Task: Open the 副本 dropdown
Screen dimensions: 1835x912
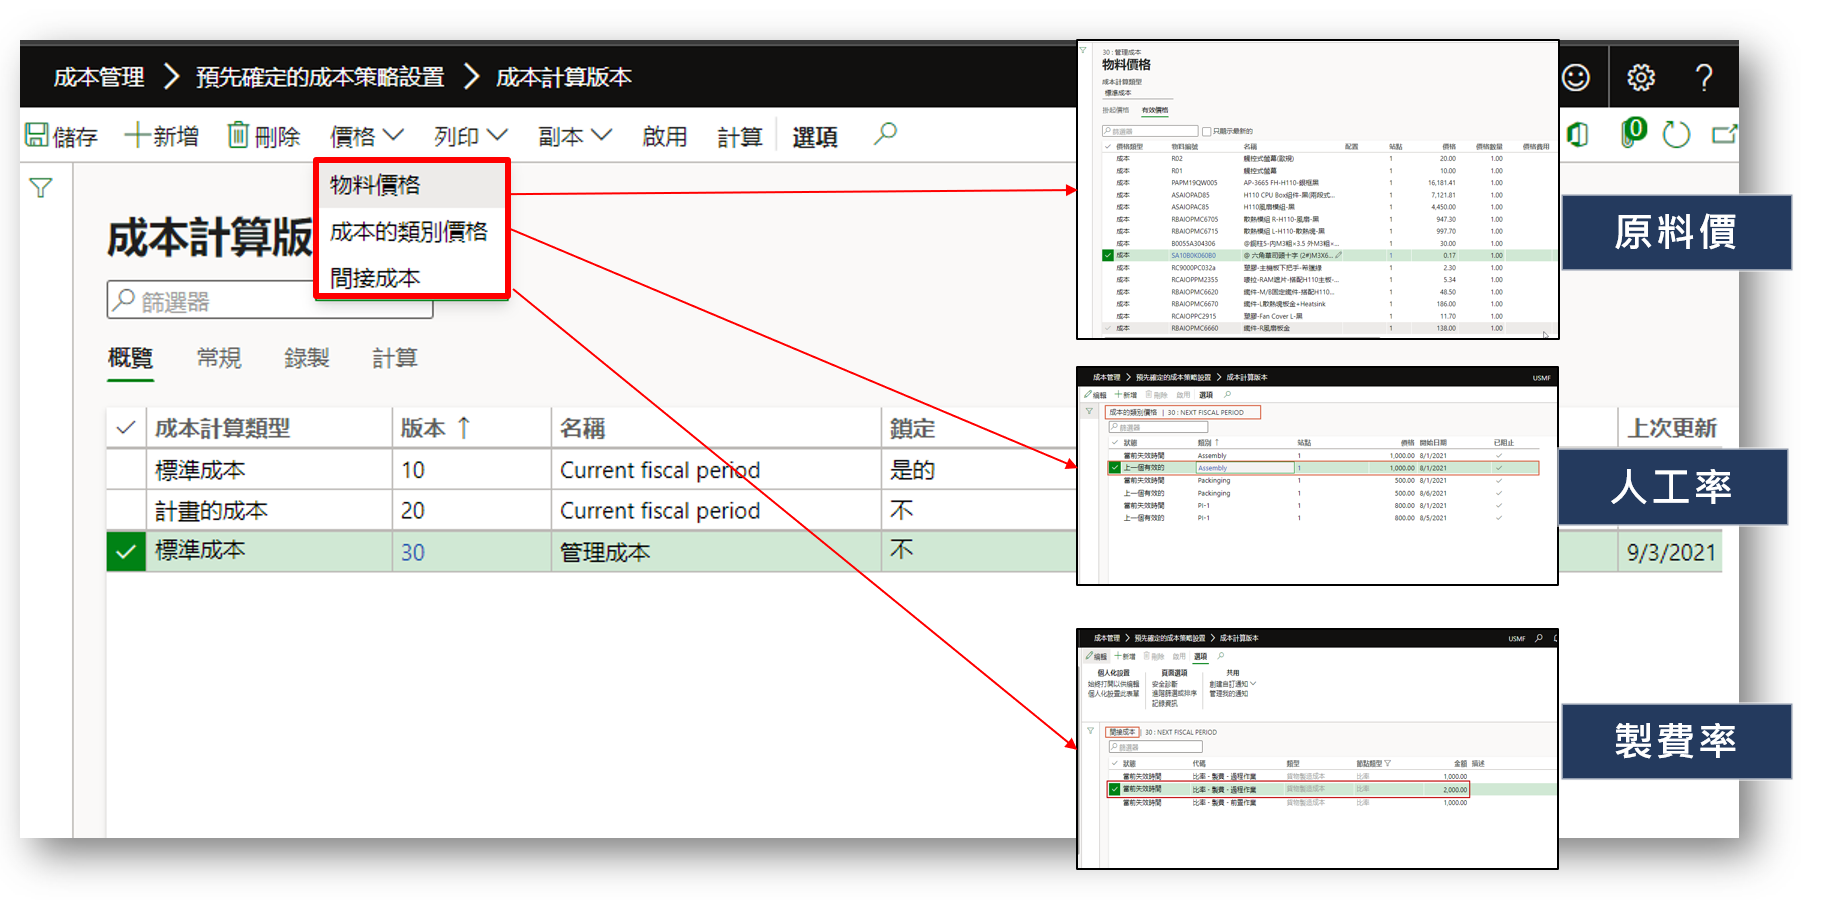Action: (x=572, y=134)
